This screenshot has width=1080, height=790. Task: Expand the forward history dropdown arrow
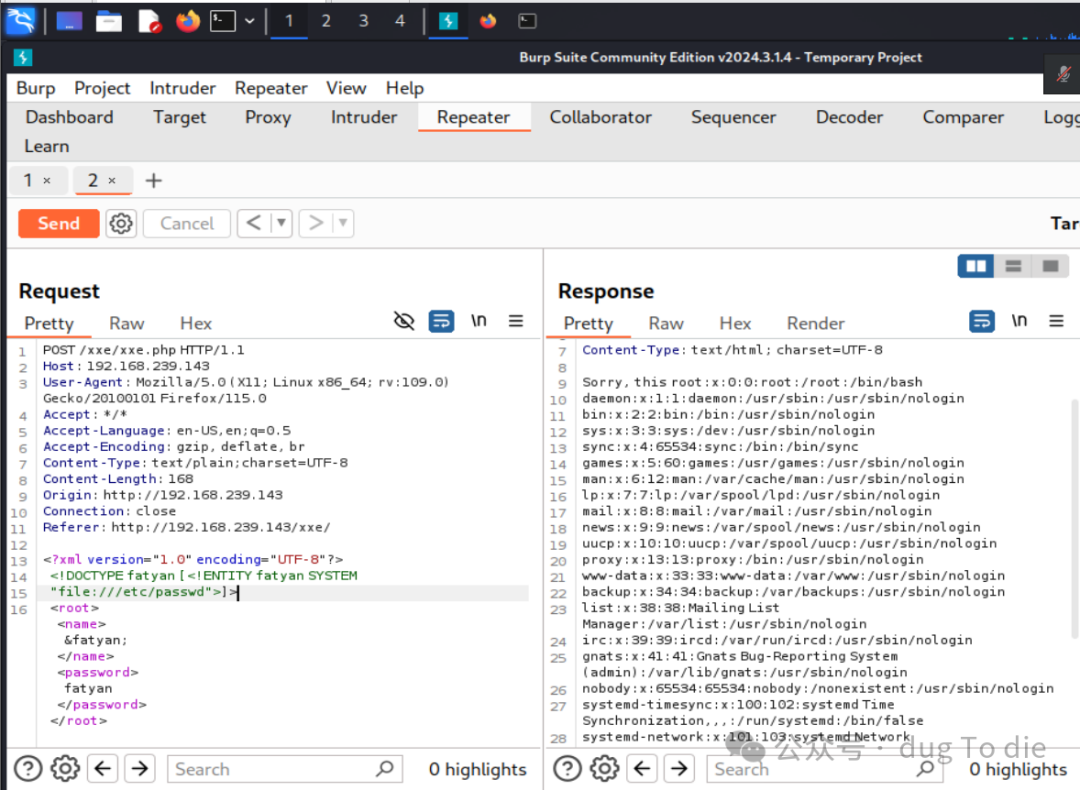(342, 223)
